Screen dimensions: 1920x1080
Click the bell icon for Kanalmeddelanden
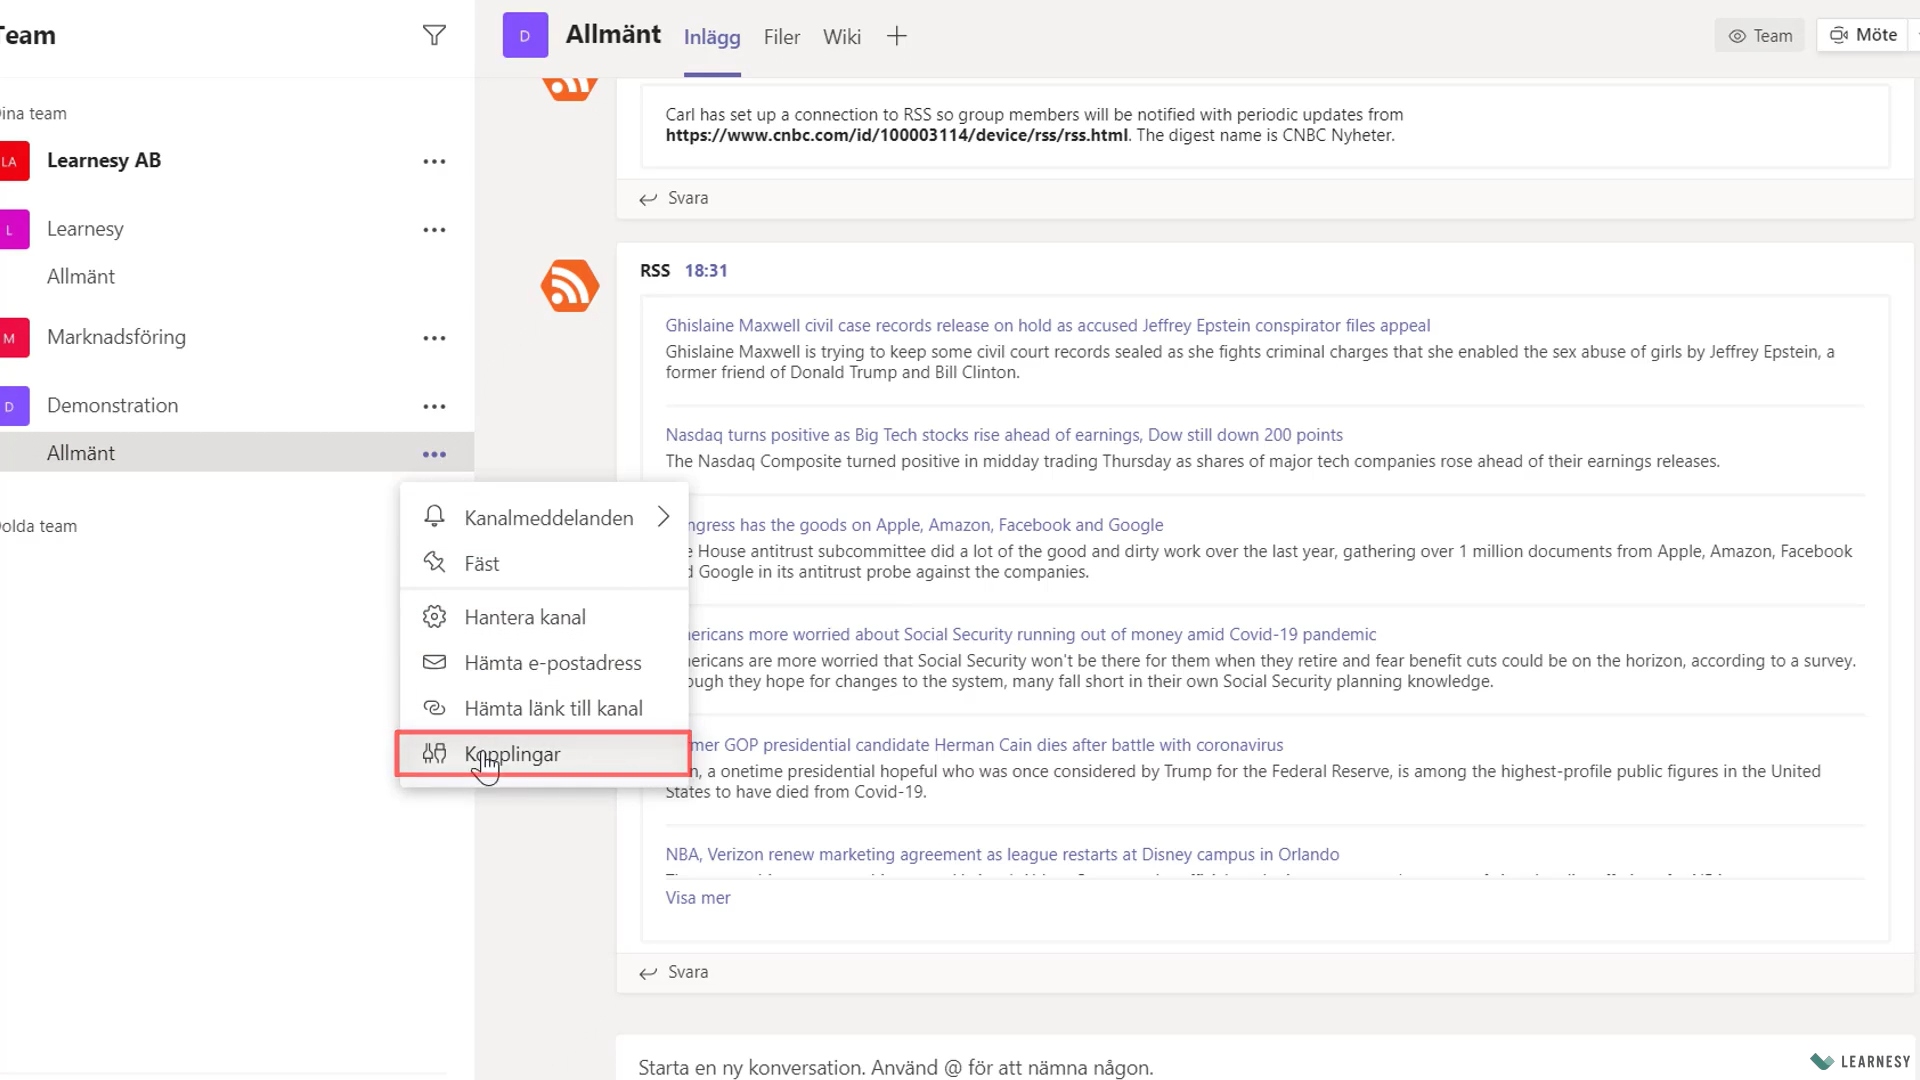pyautogui.click(x=434, y=517)
